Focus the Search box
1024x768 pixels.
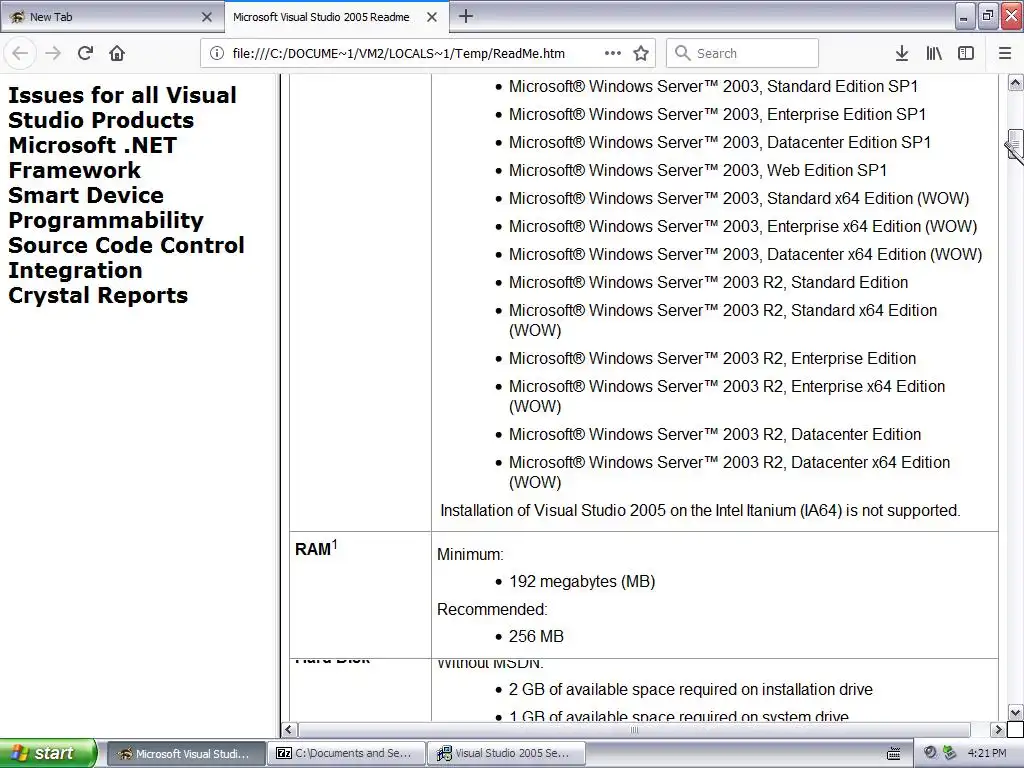click(x=743, y=53)
